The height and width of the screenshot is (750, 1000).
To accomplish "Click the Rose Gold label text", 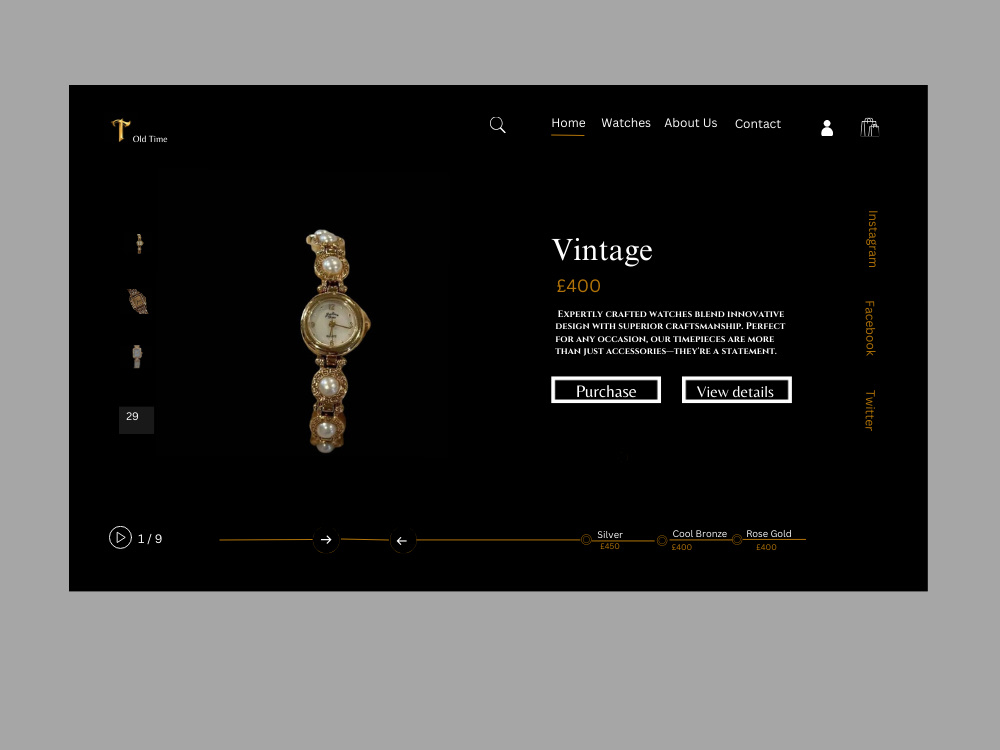I will click(768, 534).
